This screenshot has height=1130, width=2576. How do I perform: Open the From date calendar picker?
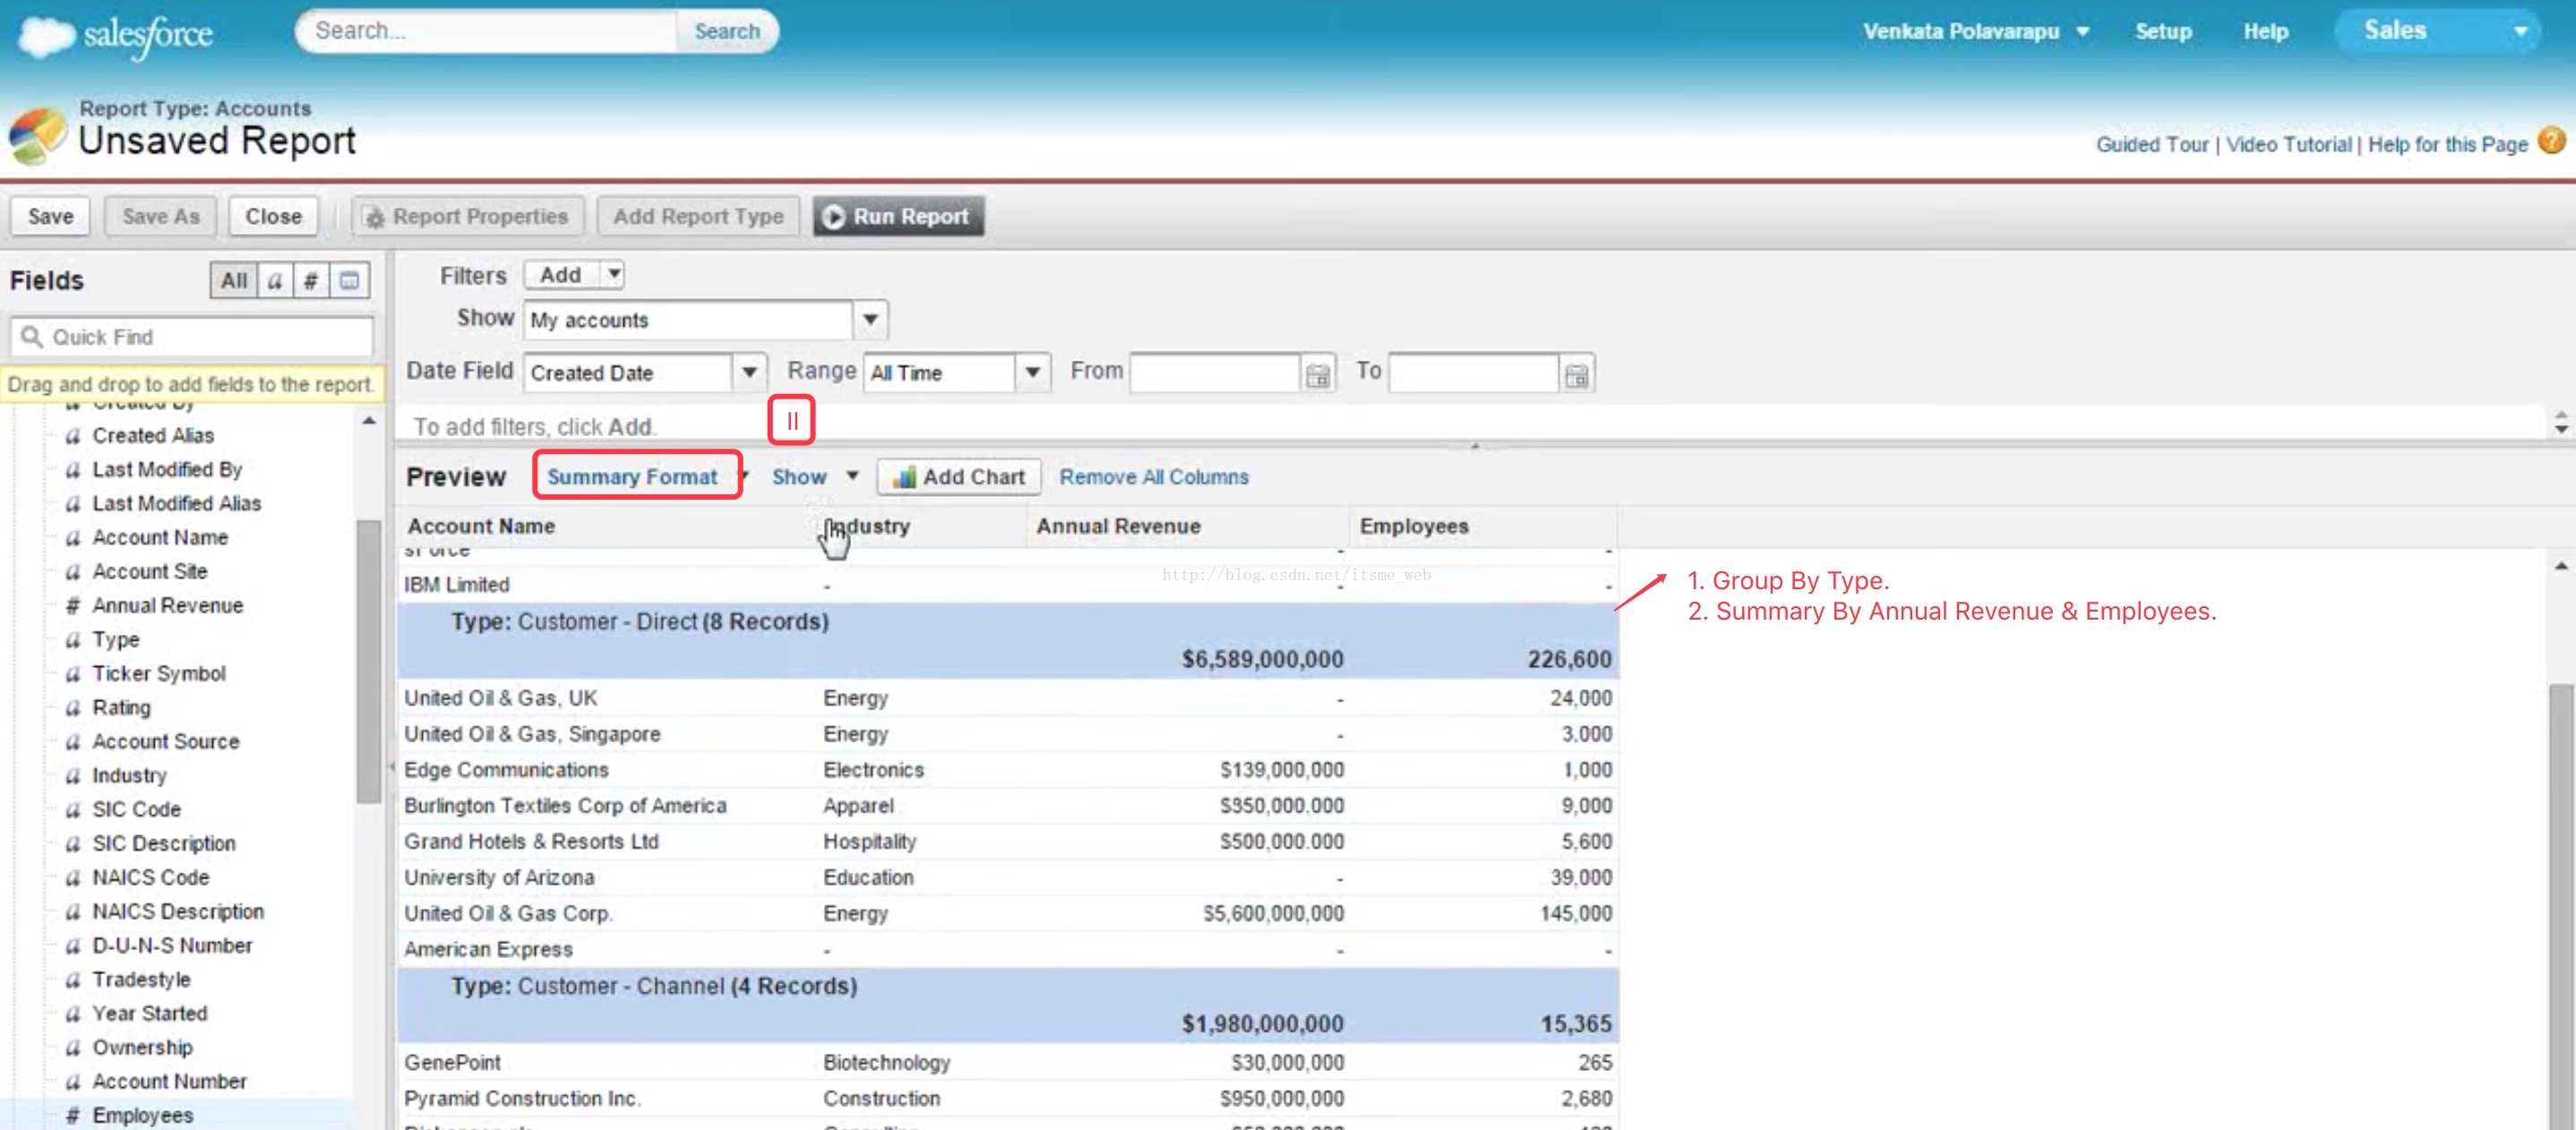pyautogui.click(x=1318, y=374)
